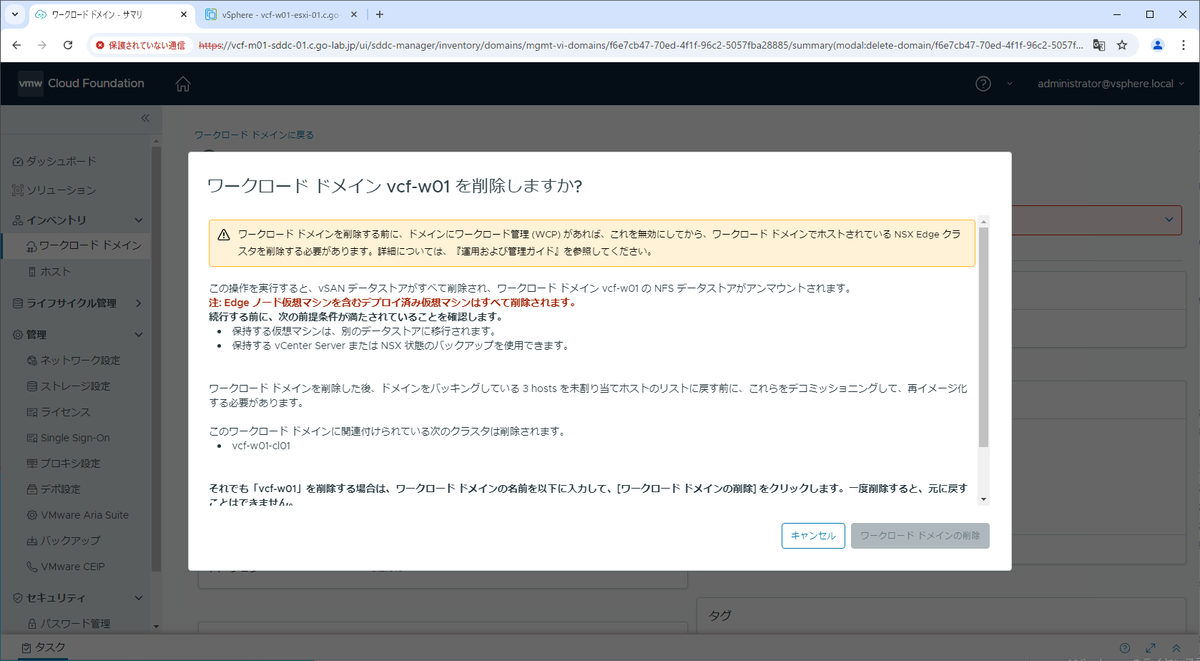1200x661 pixels.
Task: Click the browser address bar URL
Action: point(640,45)
